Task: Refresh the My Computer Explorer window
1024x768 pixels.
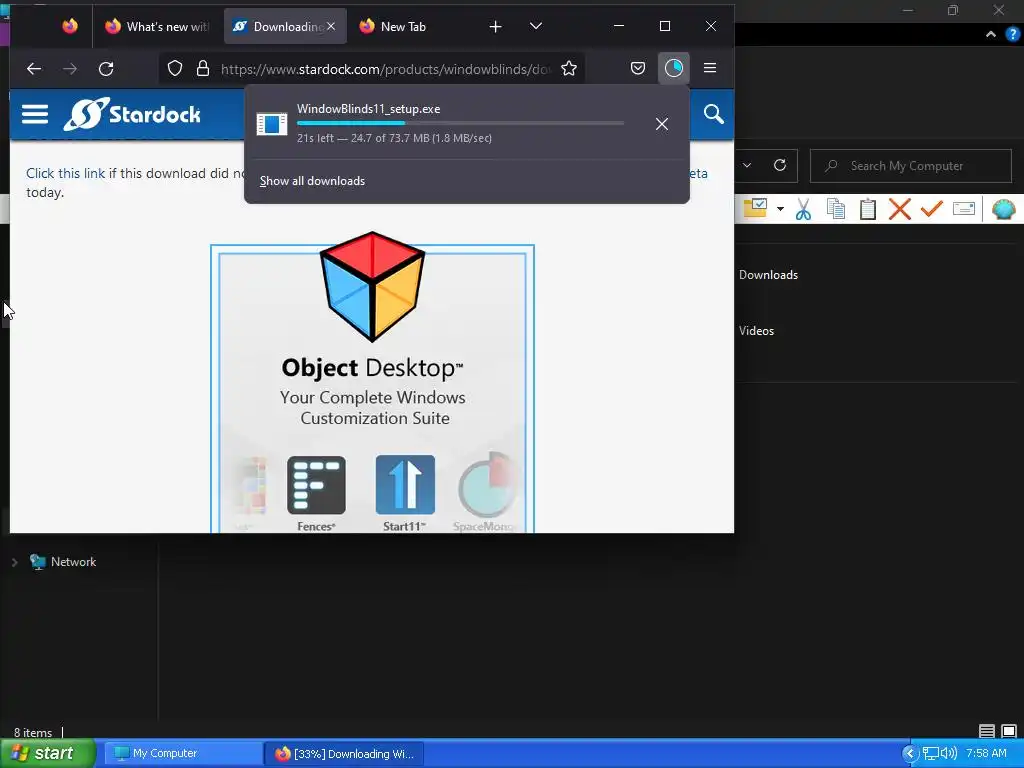Action: (x=780, y=165)
